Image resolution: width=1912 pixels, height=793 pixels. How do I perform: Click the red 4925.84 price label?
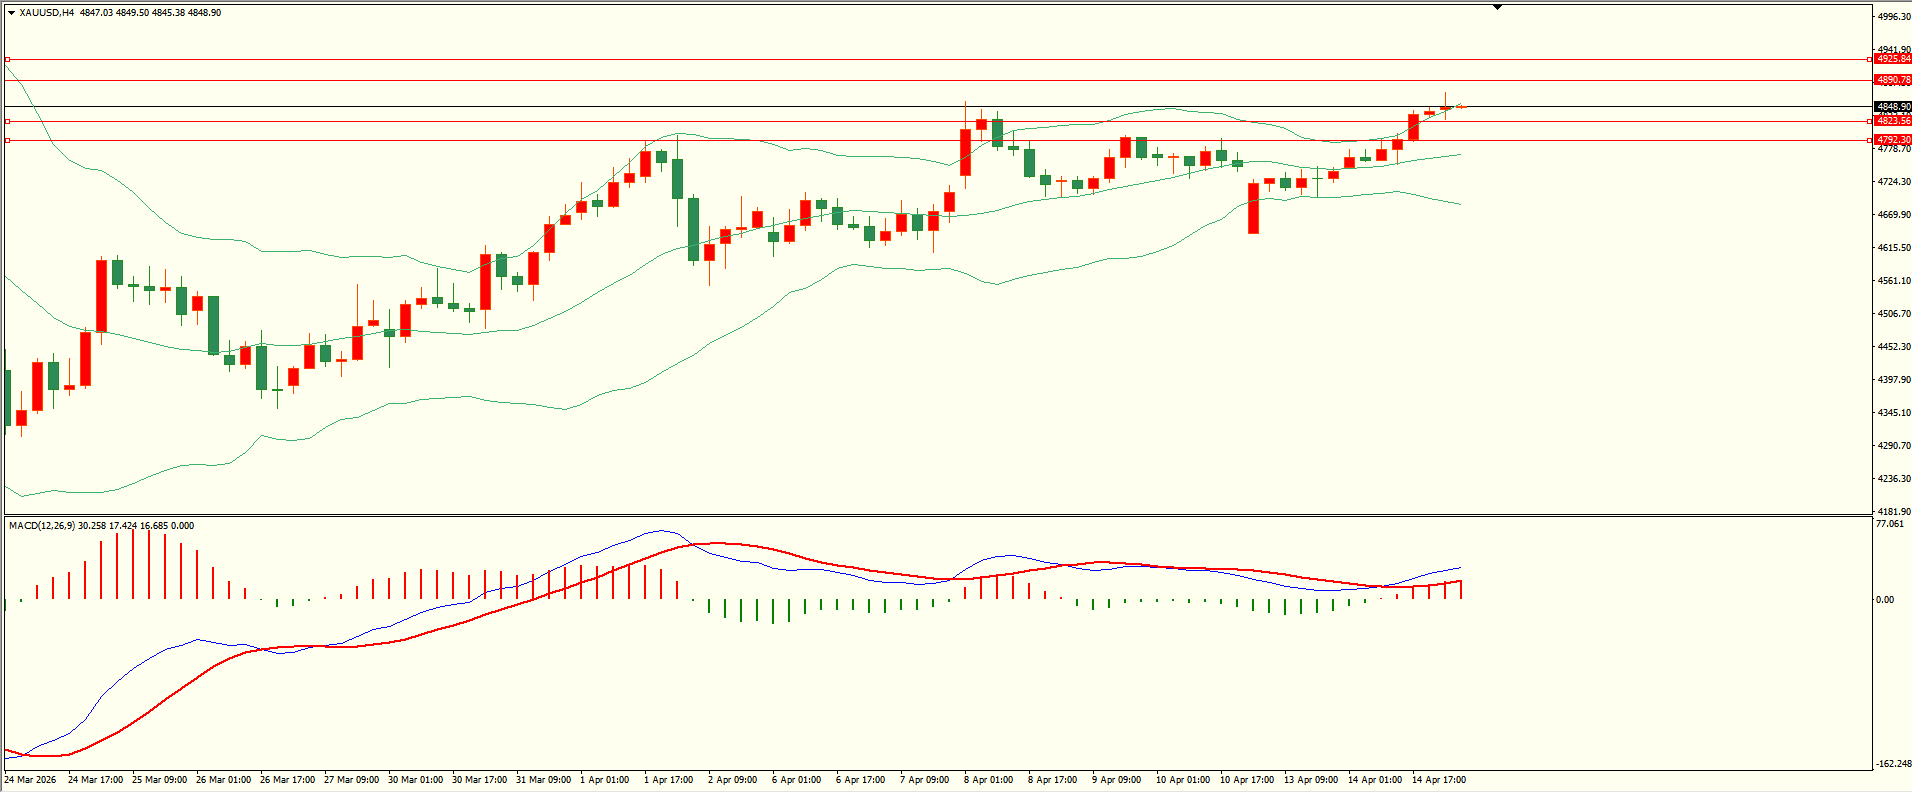tap(1893, 59)
